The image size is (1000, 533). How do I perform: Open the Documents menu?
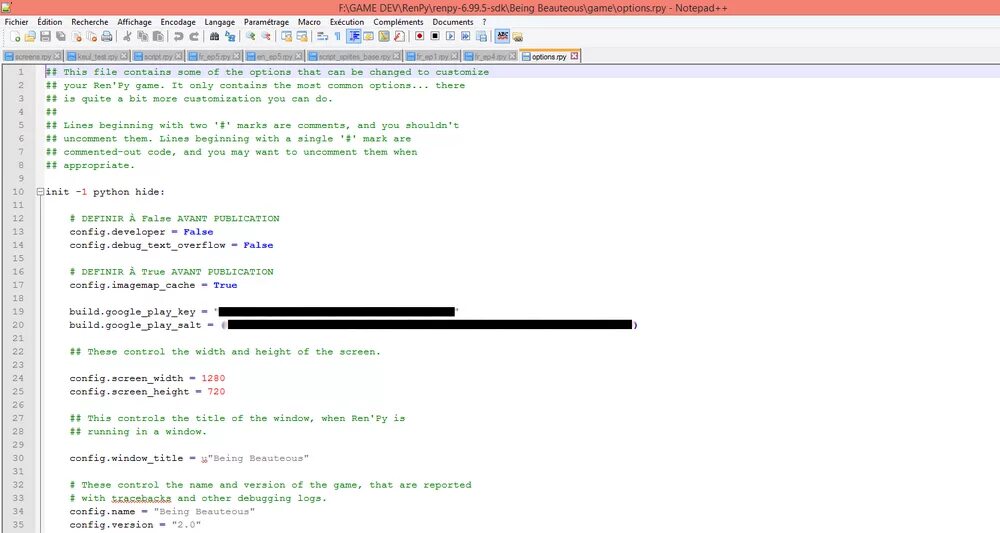pos(453,22)
